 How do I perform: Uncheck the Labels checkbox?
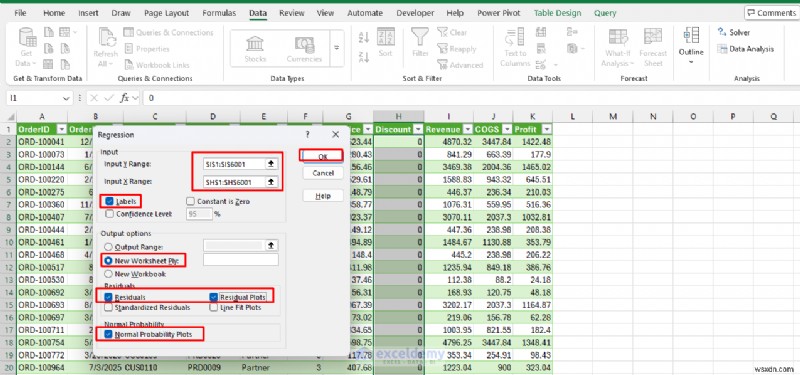click(109, 202)
